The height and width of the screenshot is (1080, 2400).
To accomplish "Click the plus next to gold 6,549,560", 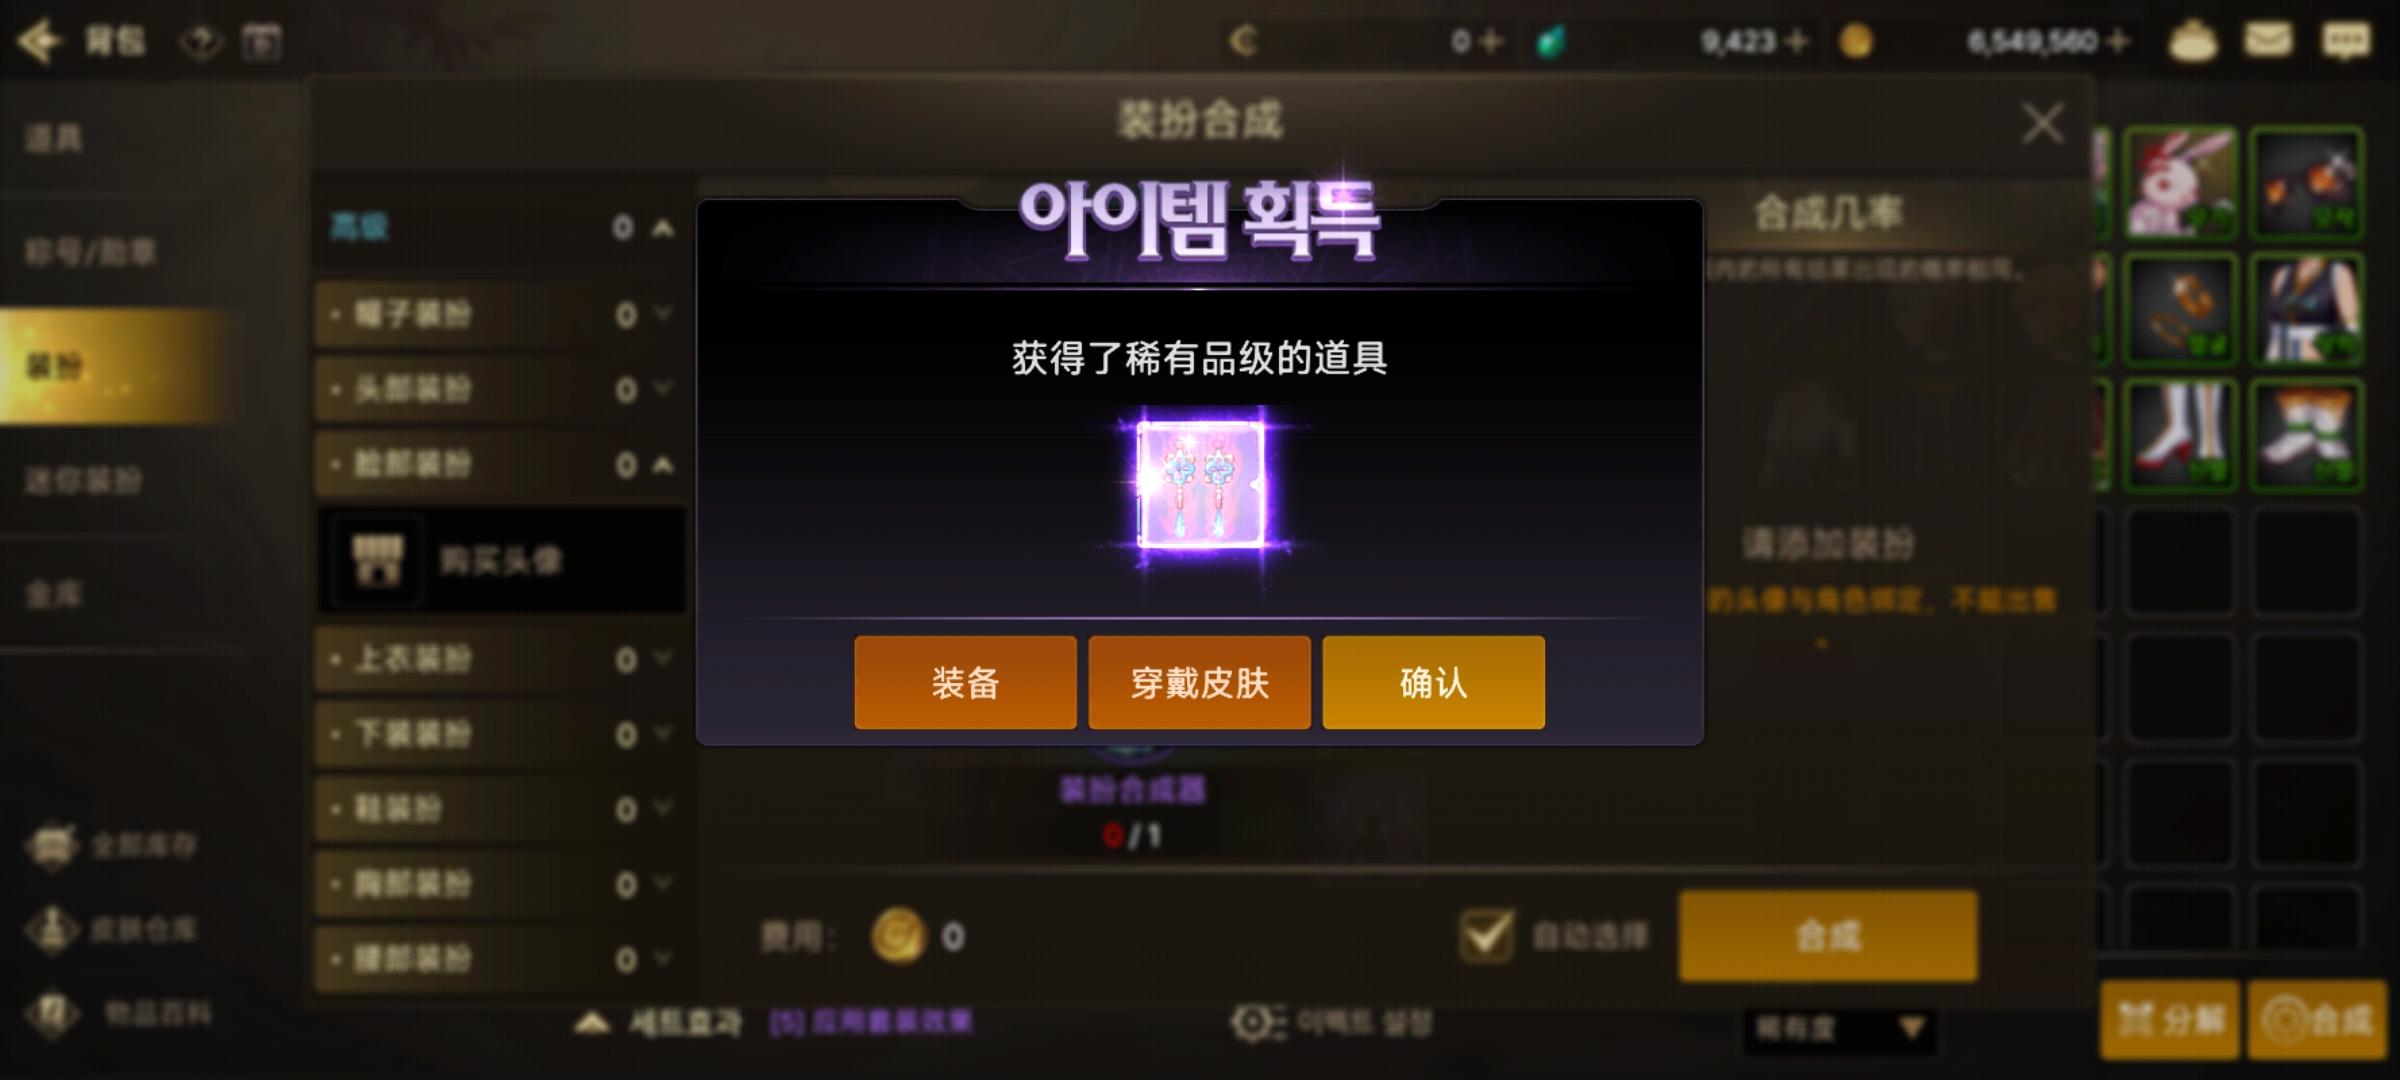I will (x=2117, y=41).
